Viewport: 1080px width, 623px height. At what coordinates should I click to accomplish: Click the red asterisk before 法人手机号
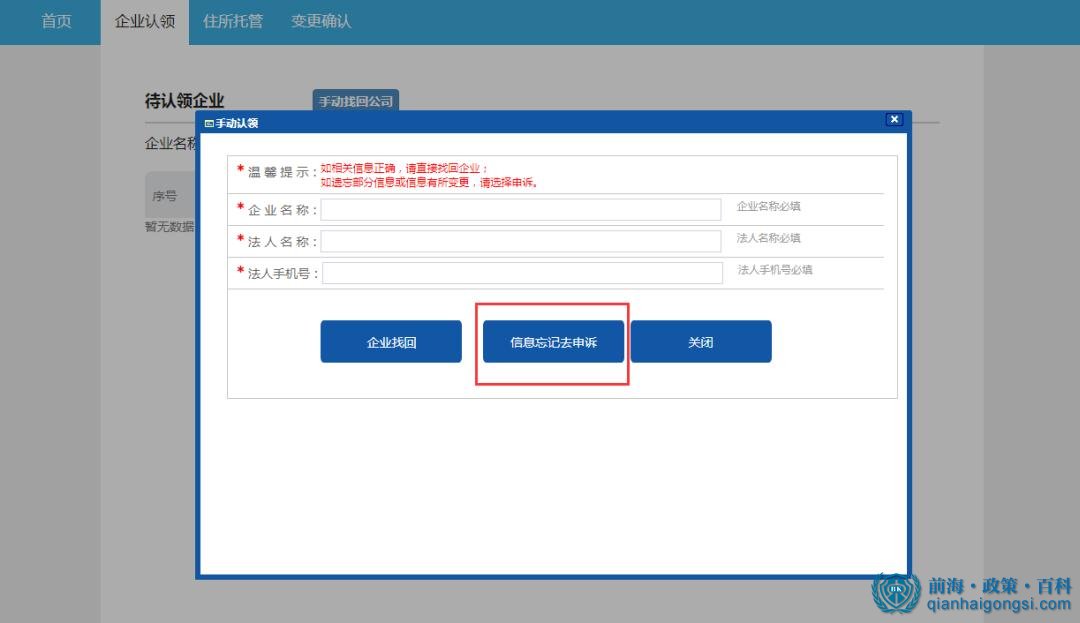click(239, 272)
